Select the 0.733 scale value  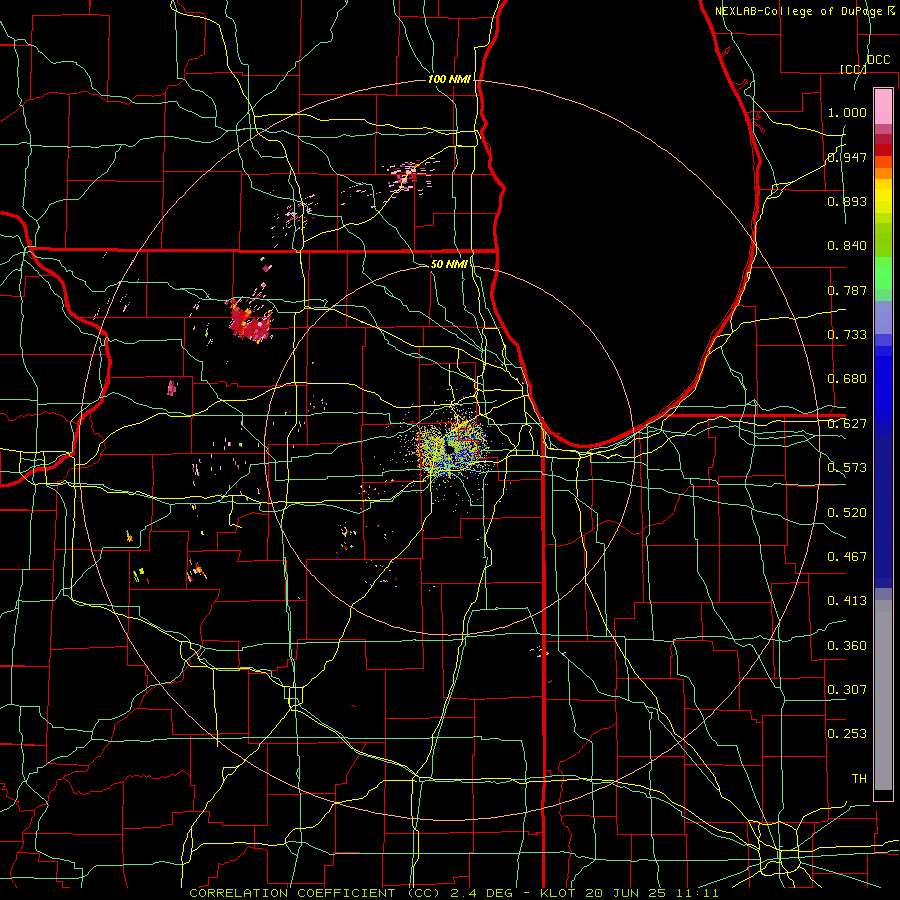[847, 335]
